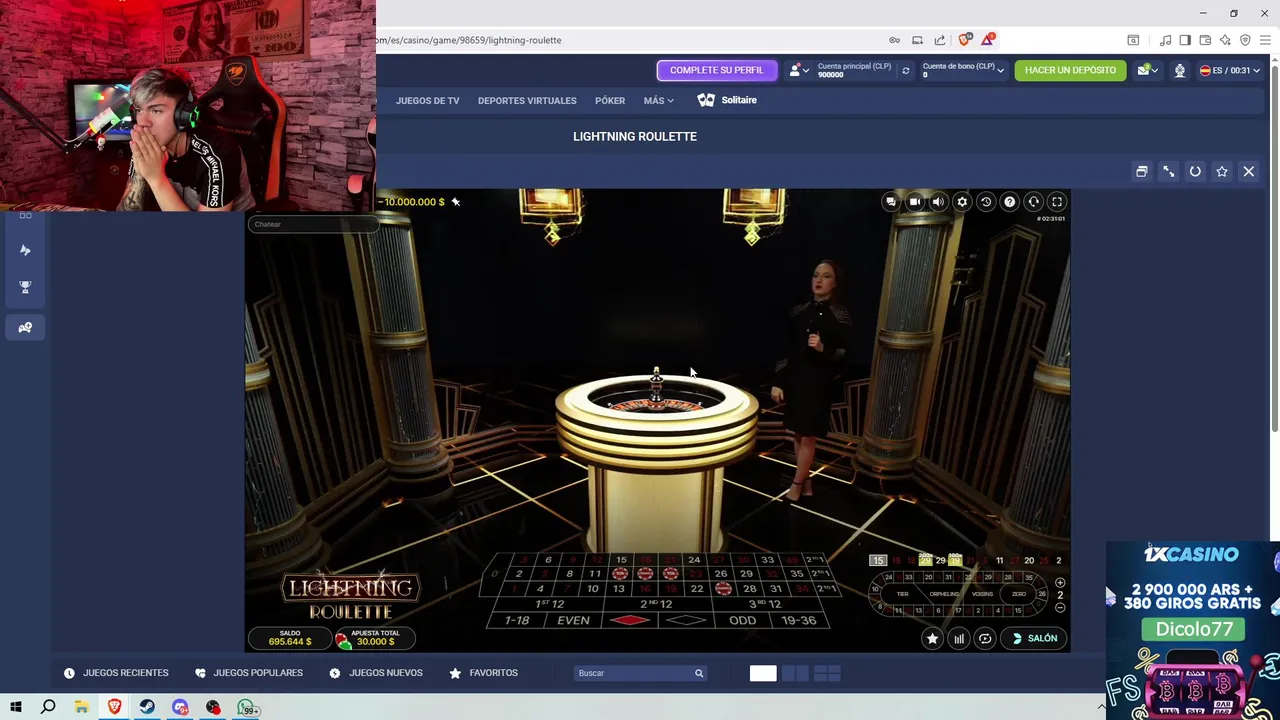
Task: Increase racetrack neighbours with plus
Action: [x=1060, y=583]
